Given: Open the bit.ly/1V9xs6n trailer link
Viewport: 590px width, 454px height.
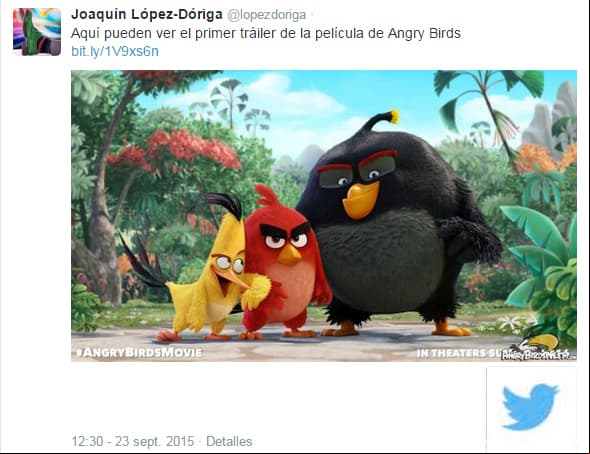Looking at the screenshot, I should tap(115, 51).
